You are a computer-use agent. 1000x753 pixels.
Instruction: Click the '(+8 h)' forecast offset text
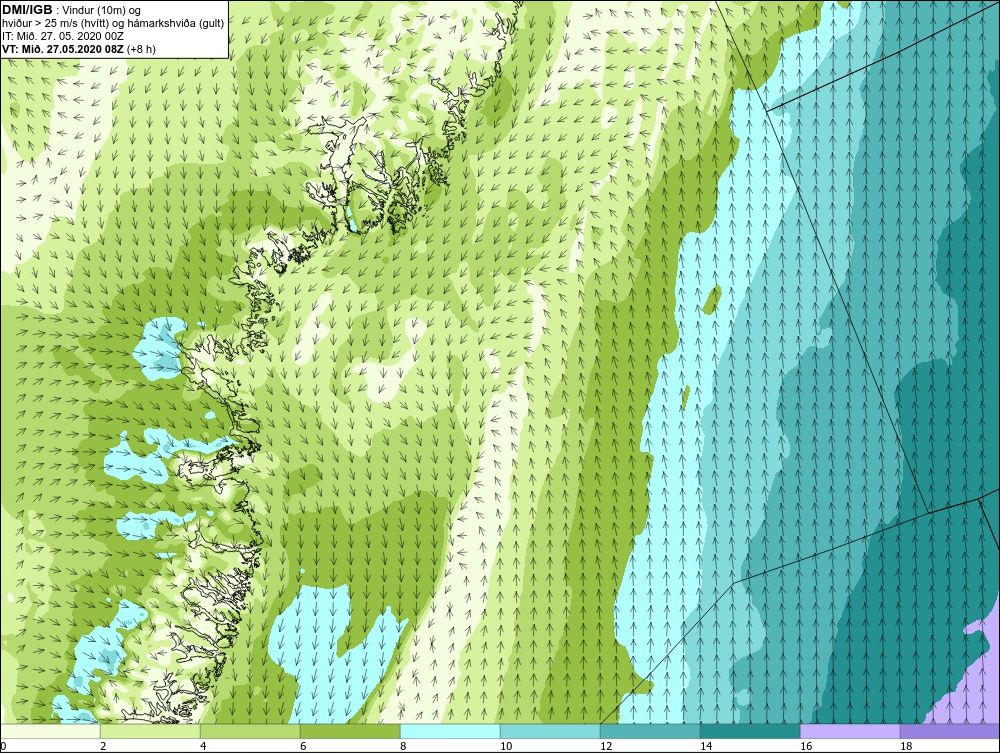(x=142, y=48)
